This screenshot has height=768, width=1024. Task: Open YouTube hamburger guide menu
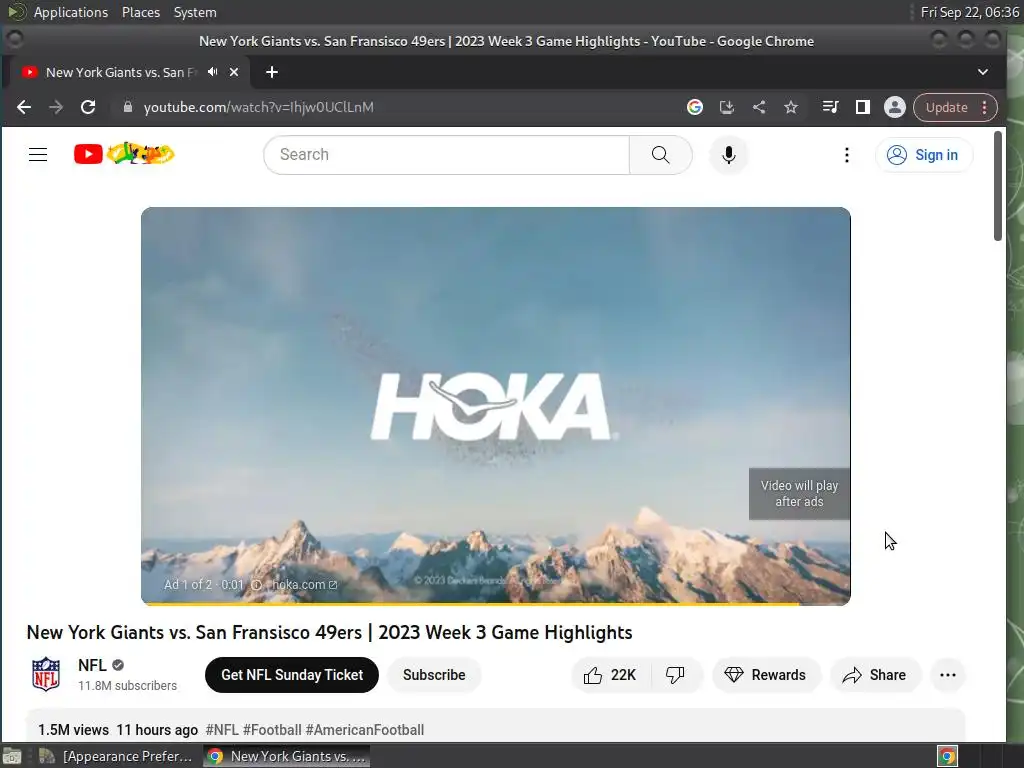click(x=38, y=155)
